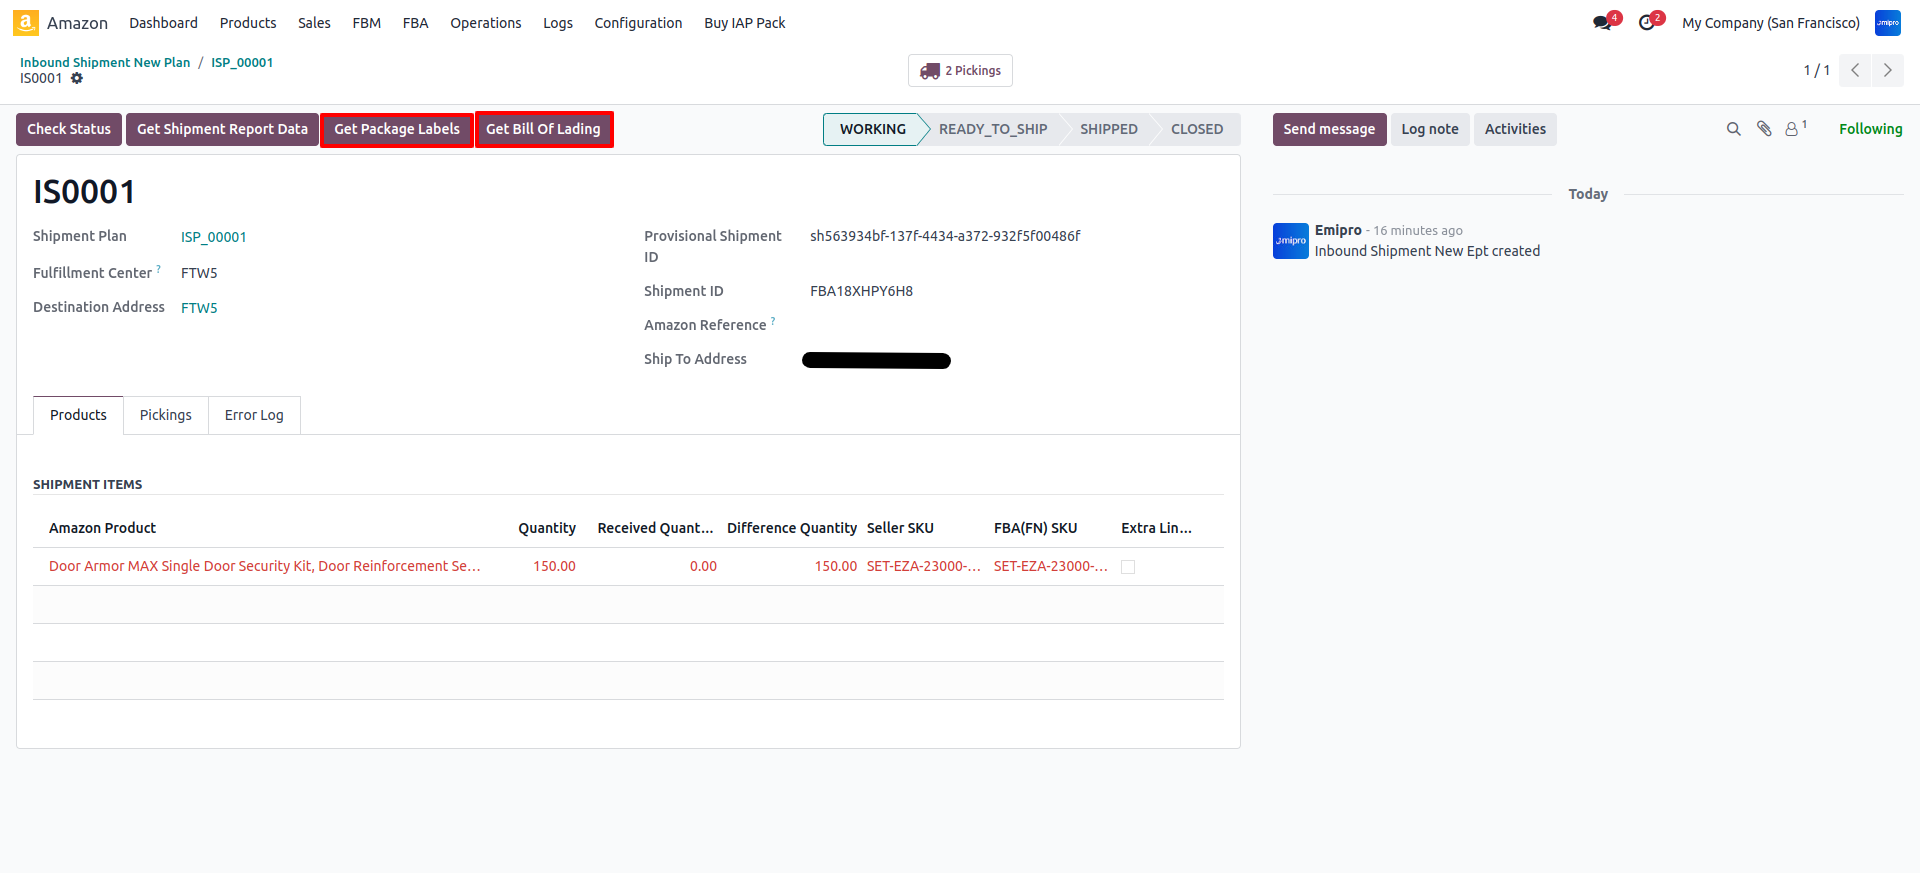
Task: Click the Get Package Labels button
Action: [x=397, y=129]
